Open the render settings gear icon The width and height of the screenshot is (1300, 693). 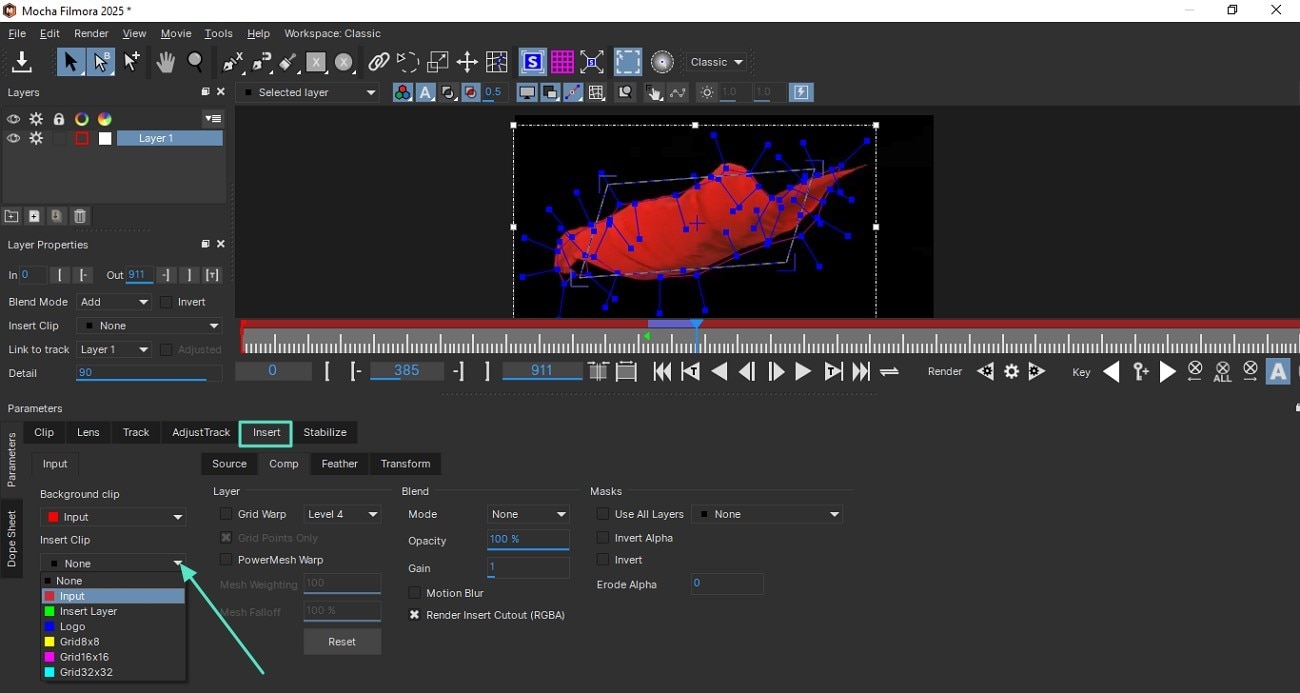[x=1011, y=372]
